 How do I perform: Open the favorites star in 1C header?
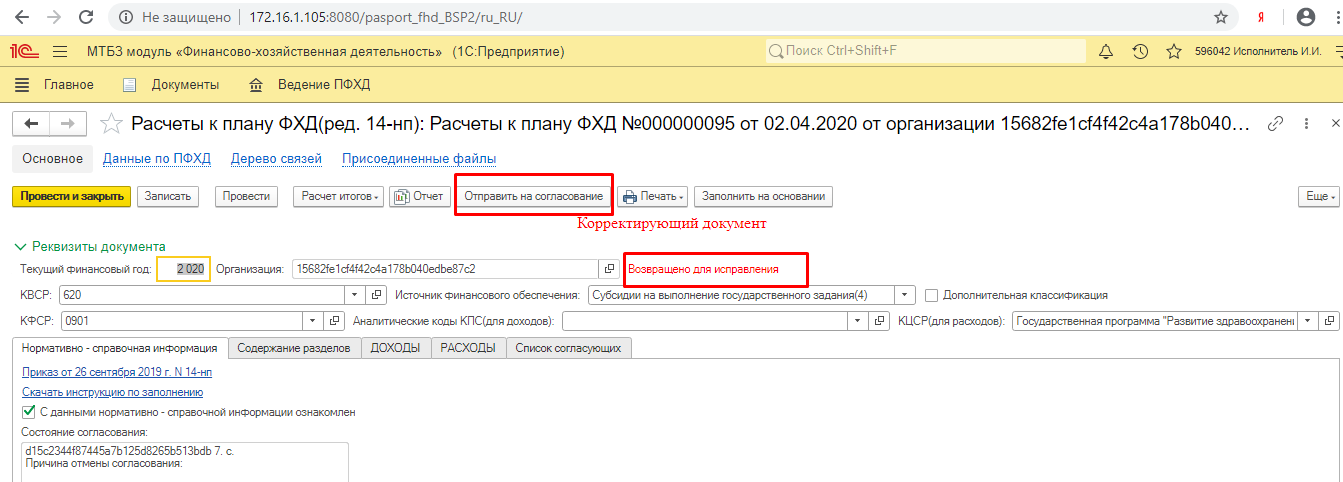coord(1174,51)
